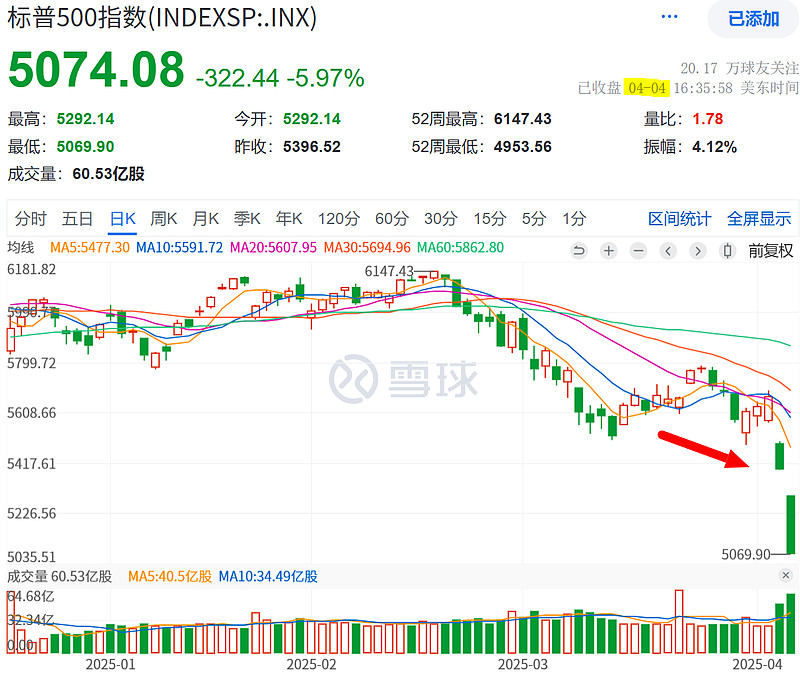The image size is (800, 676).
Task: Click the last green candlestick at 5069.90
Action: (791, 524)
